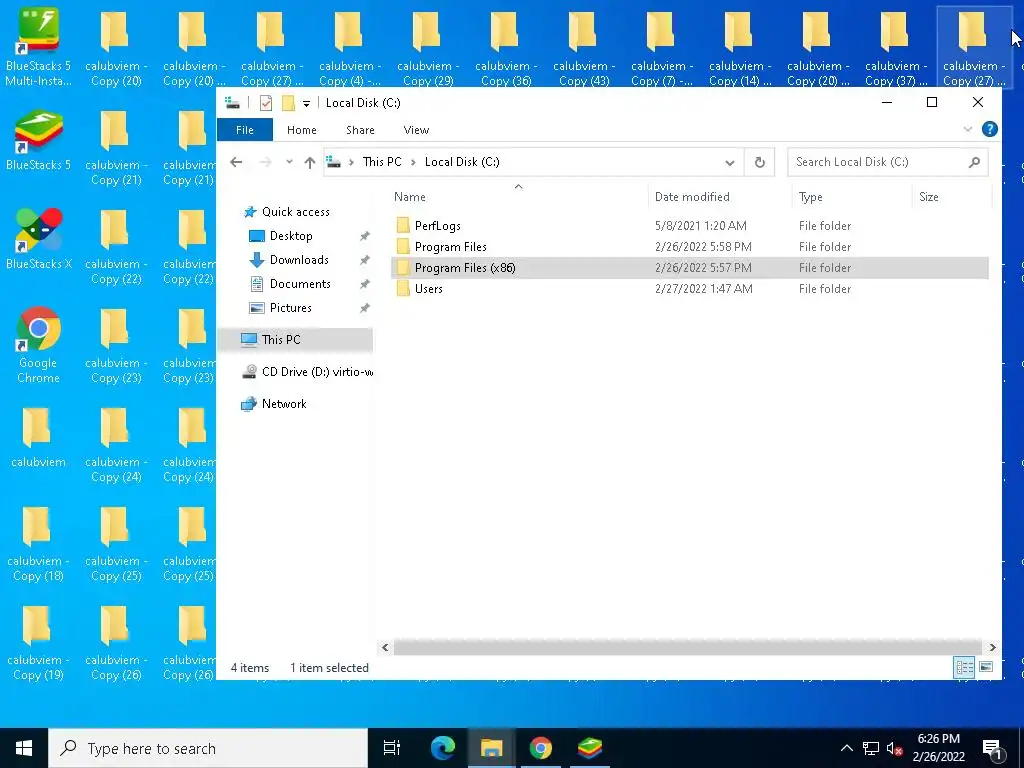
Task: Select Documents in navigation pane
Action: 300,283
